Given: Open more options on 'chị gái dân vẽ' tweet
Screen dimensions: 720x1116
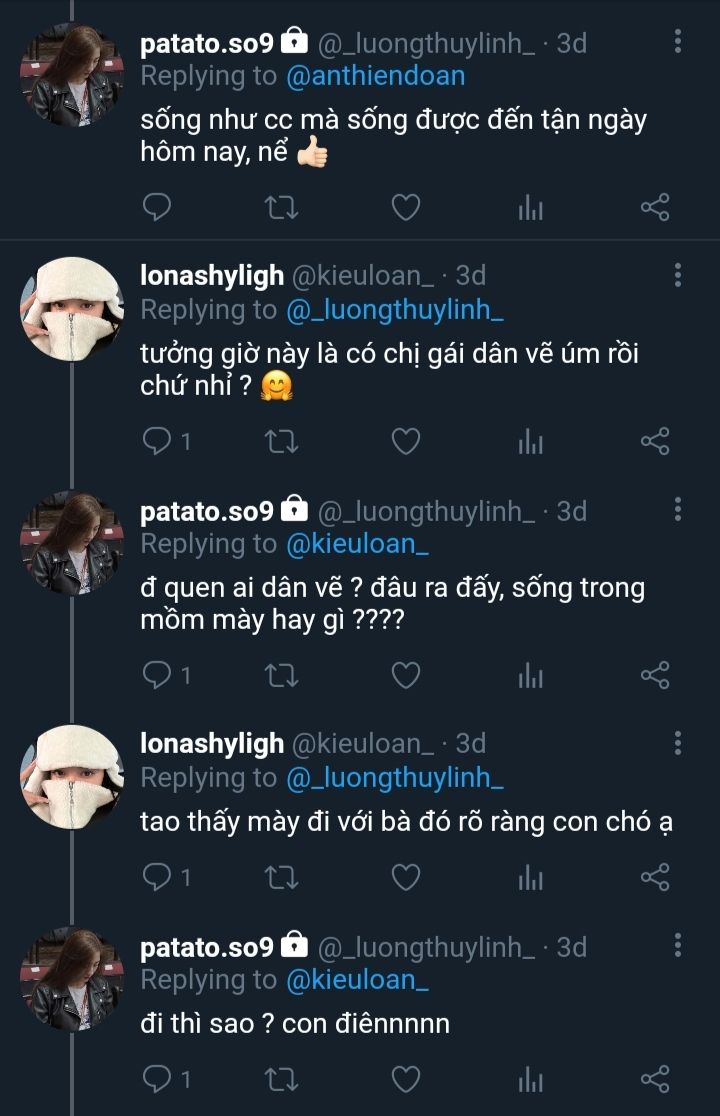Looking at the screenshot, I should pyautogui.click(x=678, y=275).
